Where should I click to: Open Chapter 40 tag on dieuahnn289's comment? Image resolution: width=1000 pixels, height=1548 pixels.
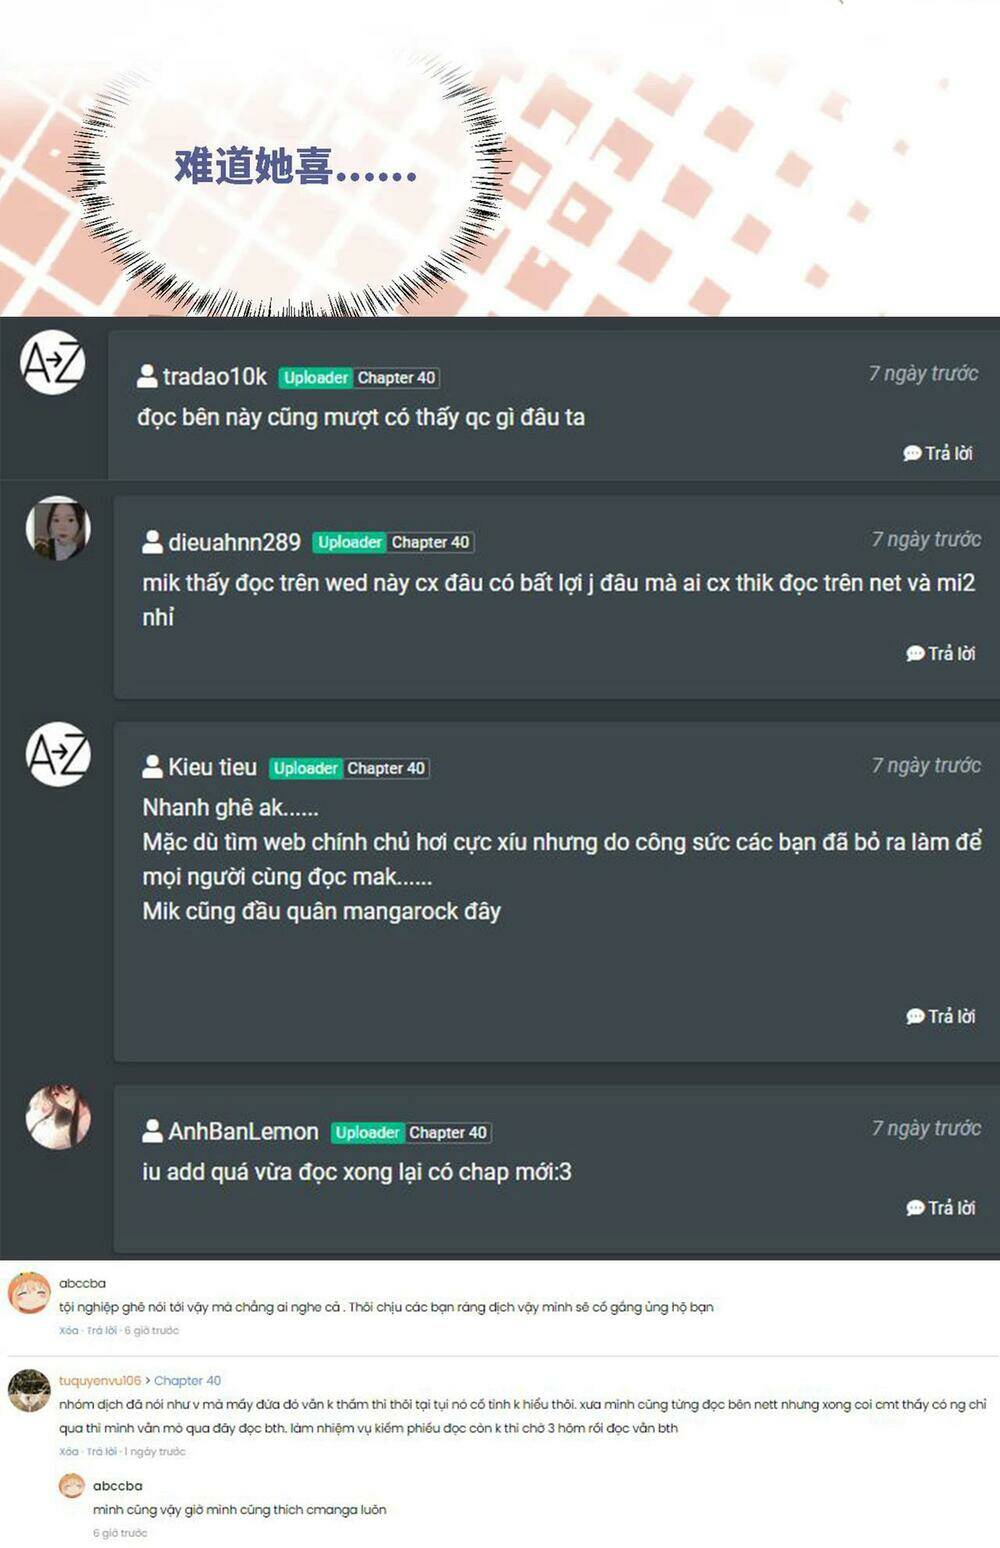tap(430, 542)
